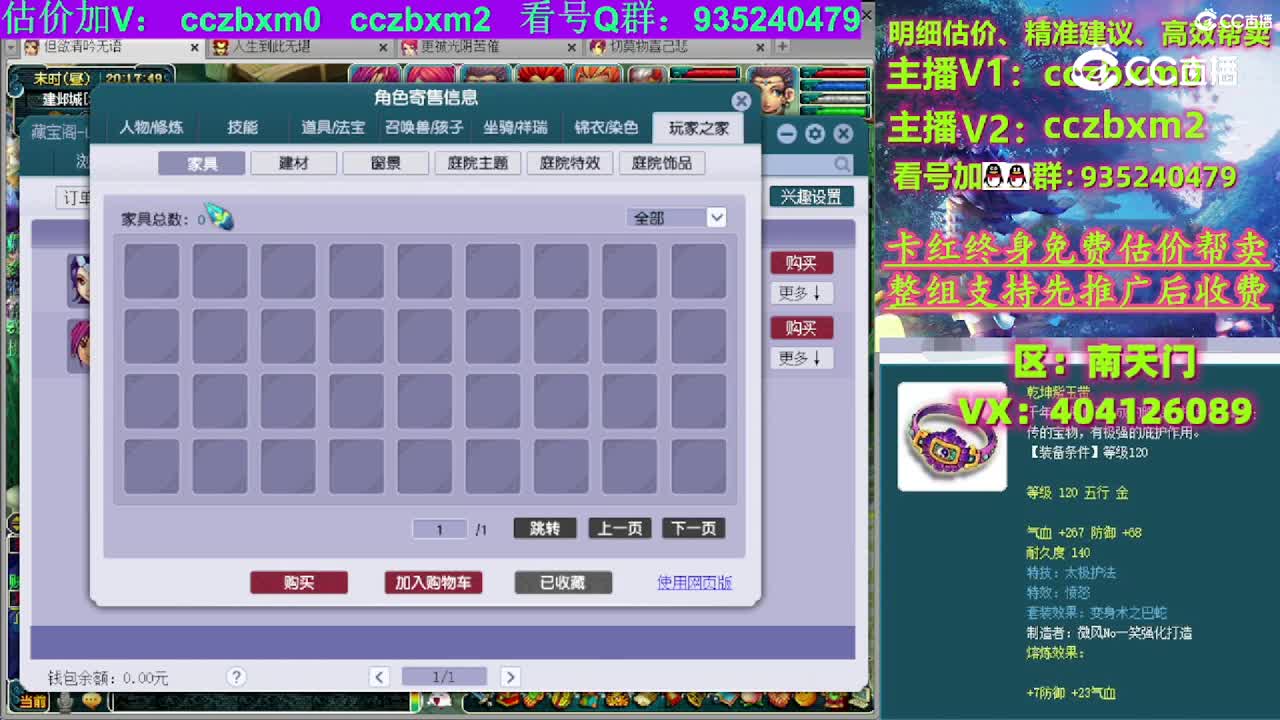
Task: Open the 使用网页版 link
Action: tap(694, 583)
